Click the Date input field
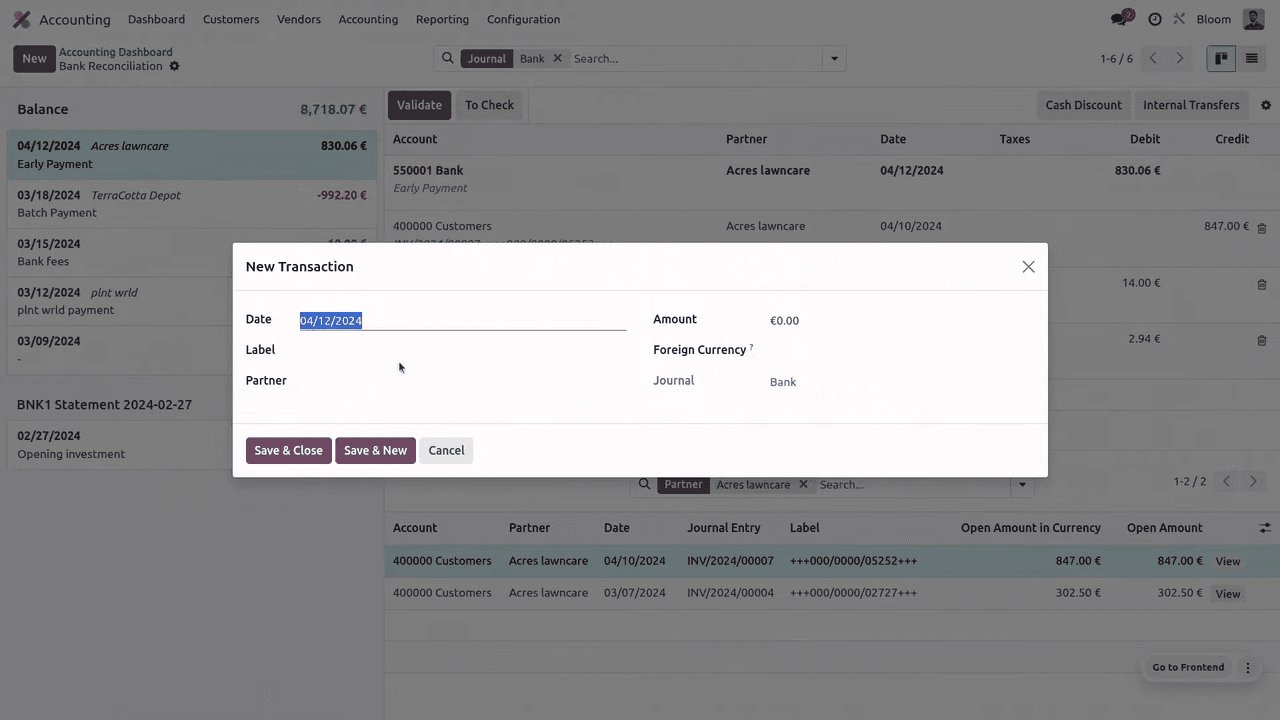 462,321
